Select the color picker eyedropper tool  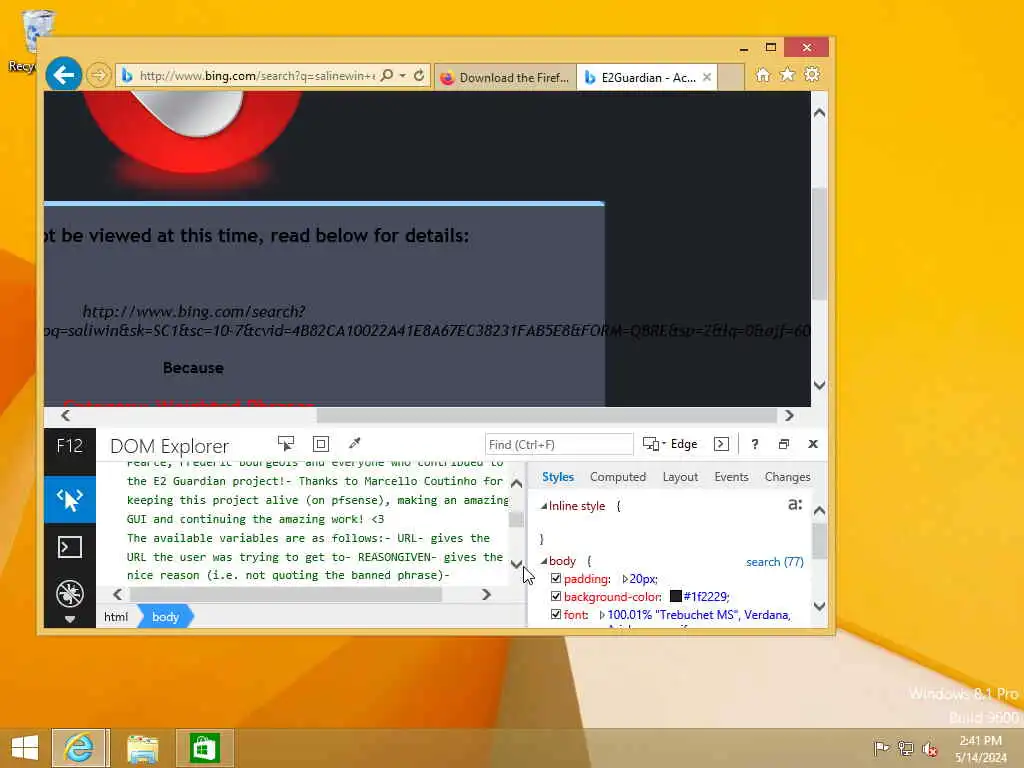click(x=355, y=444)
